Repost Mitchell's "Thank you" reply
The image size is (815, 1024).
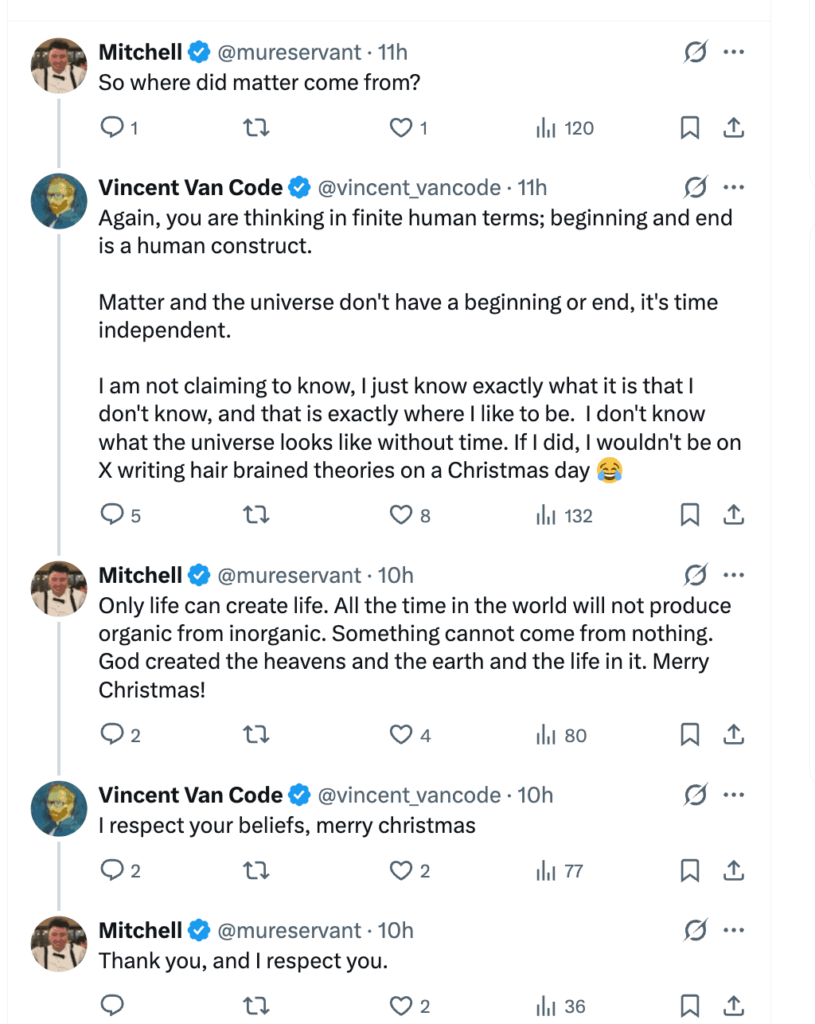tap(257, 1006)
